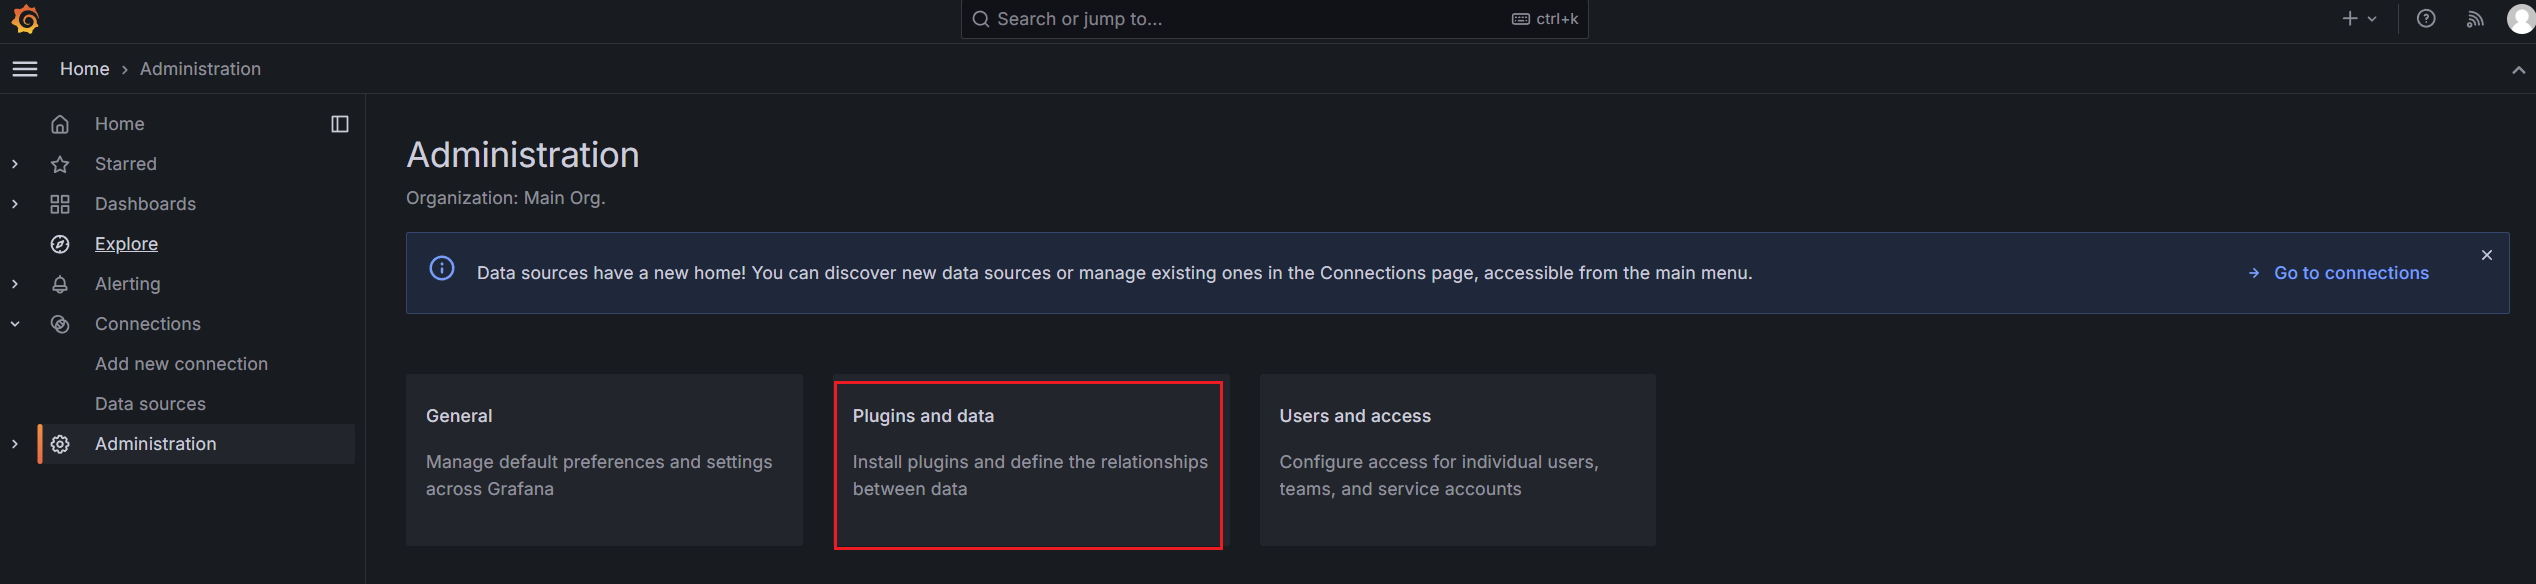Open the help question mark icon
This screenshot has height=584, width=2536.
[x=2426, y=19]
